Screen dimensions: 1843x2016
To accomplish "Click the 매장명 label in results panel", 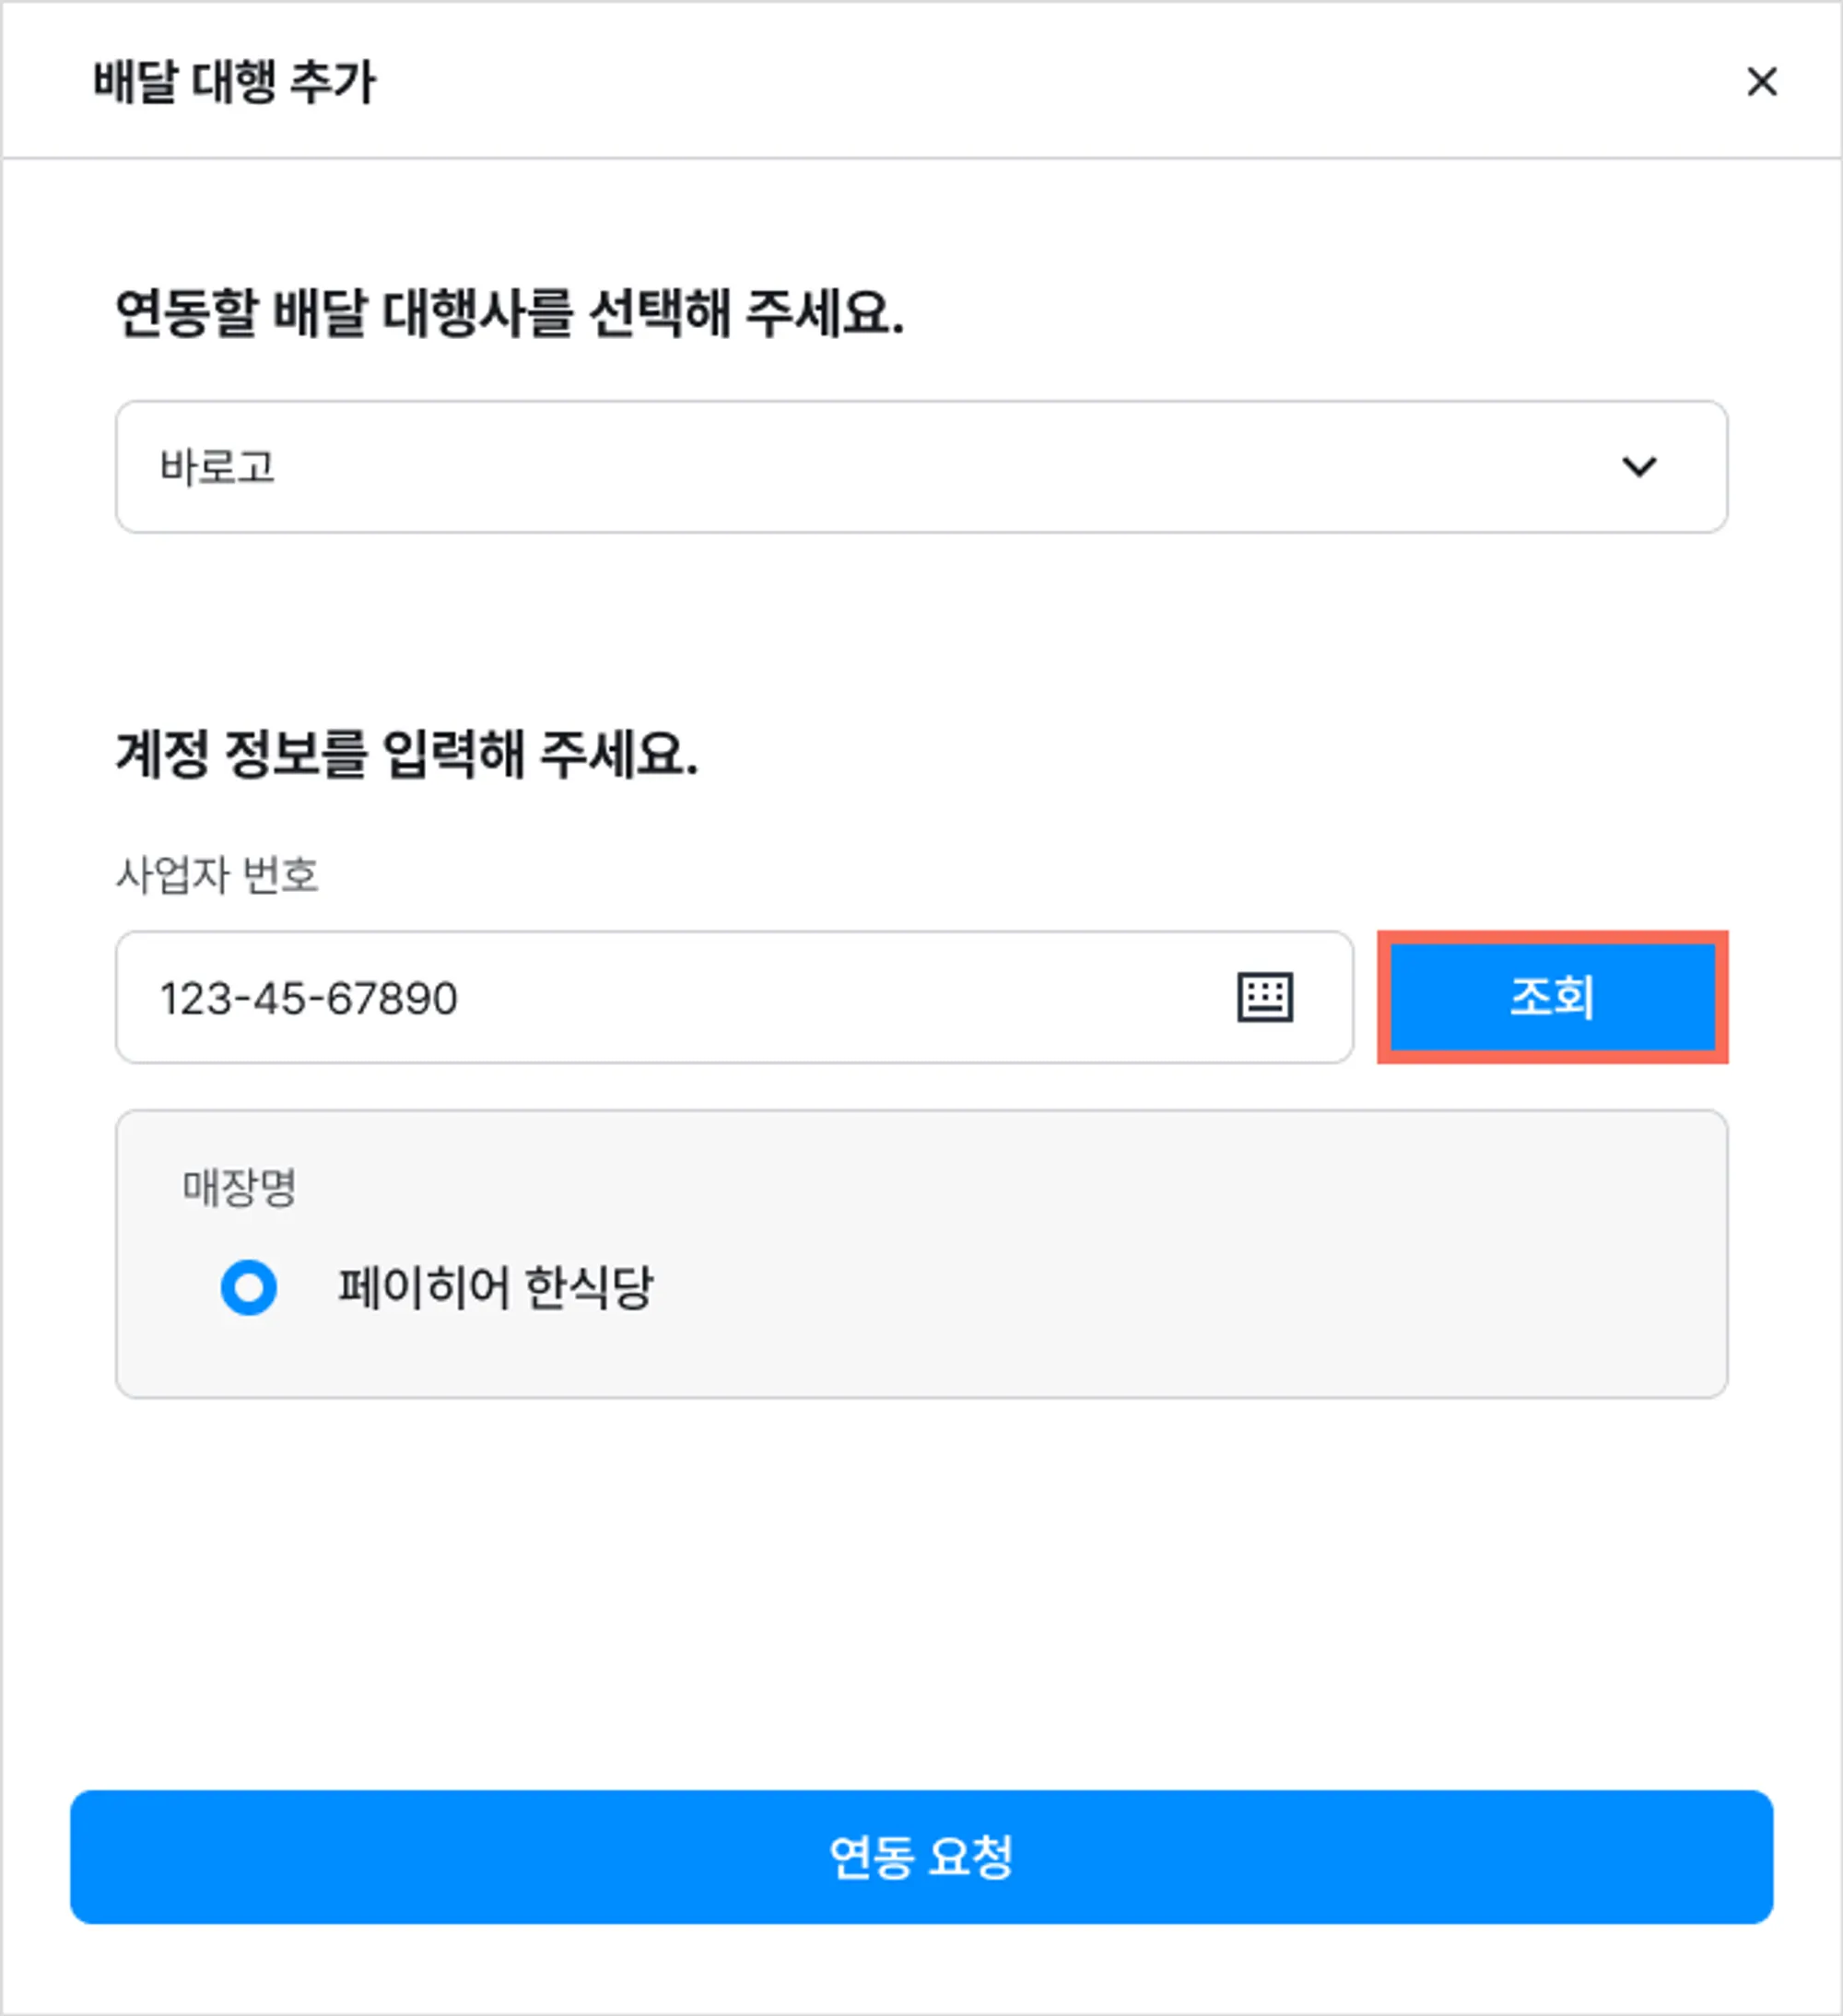I will [239, 1188].
